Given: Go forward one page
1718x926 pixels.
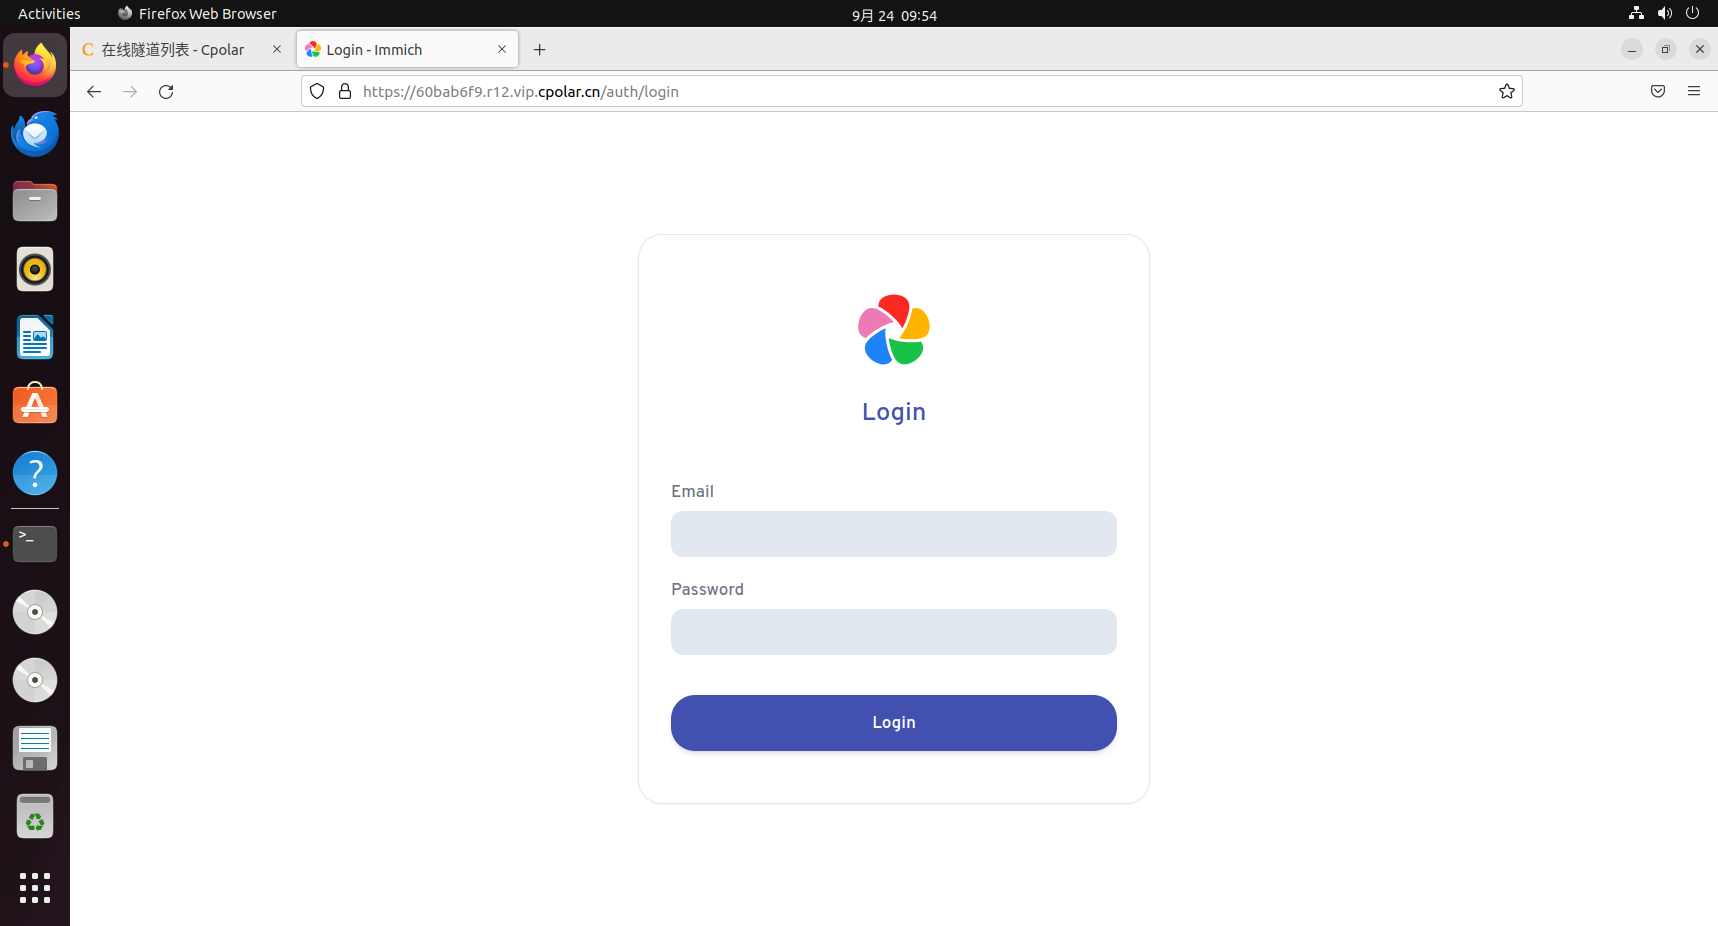Looking at the screenshot, I should coord(130,91).
